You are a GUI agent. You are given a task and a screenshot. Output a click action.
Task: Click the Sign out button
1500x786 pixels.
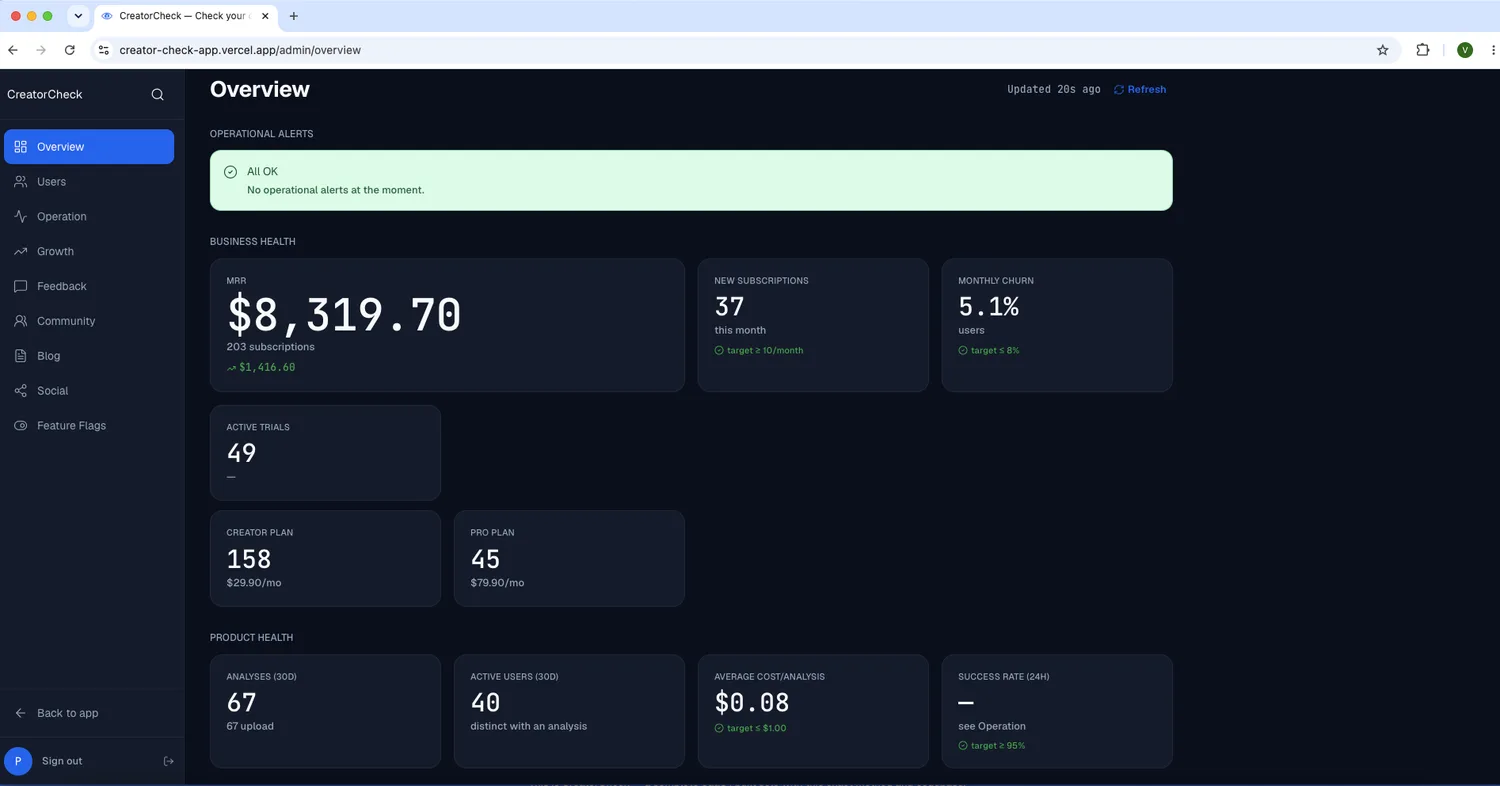click(x=62, y=761)
